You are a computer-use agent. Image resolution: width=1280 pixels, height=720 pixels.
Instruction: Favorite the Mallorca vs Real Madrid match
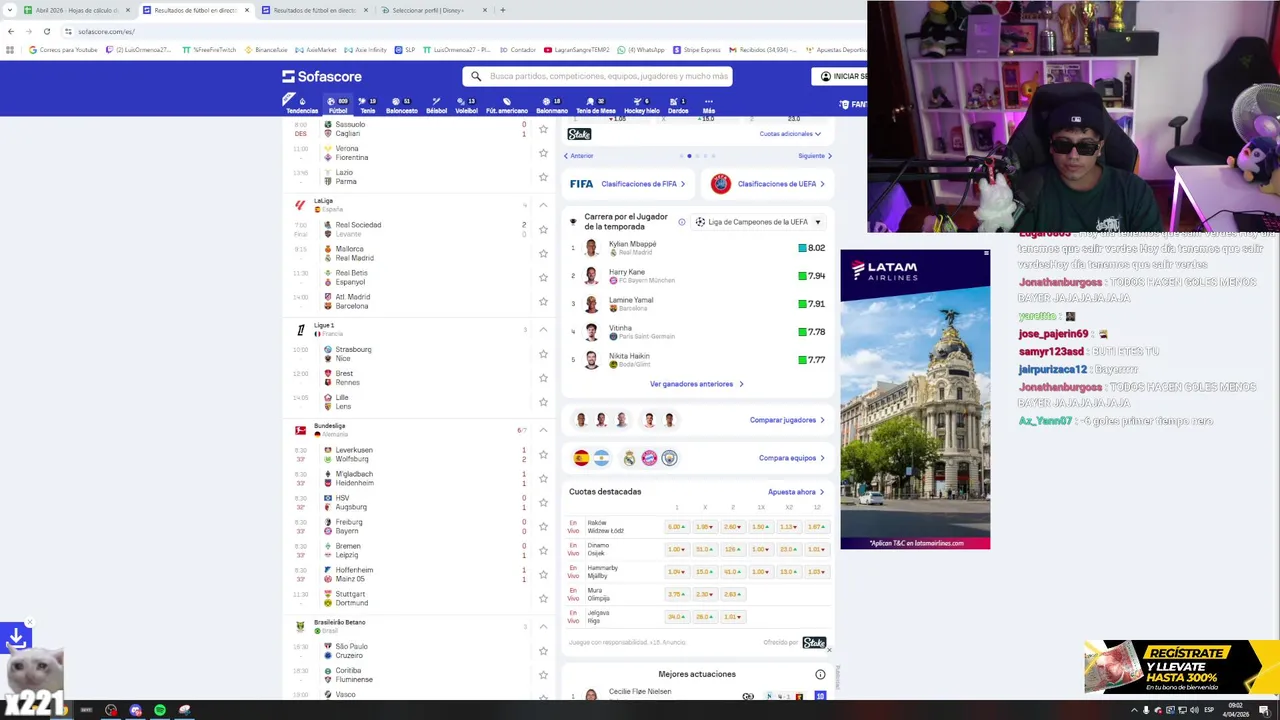543,253
